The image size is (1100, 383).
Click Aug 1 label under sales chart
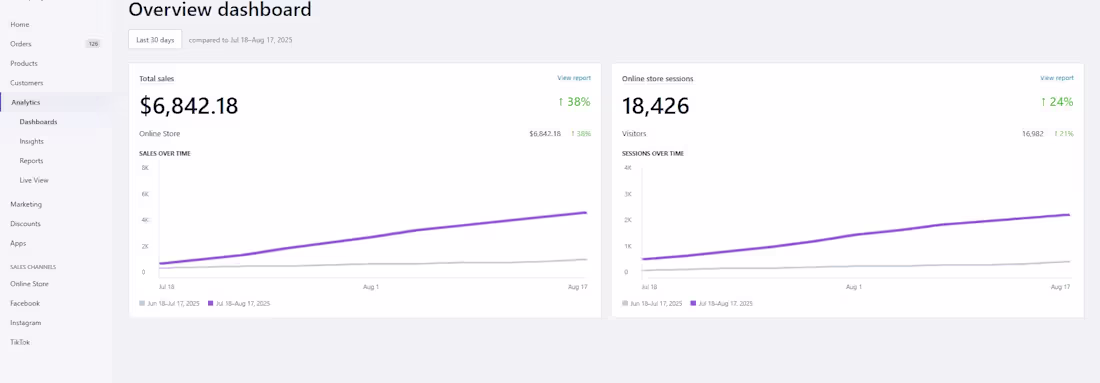coord(371,287)
